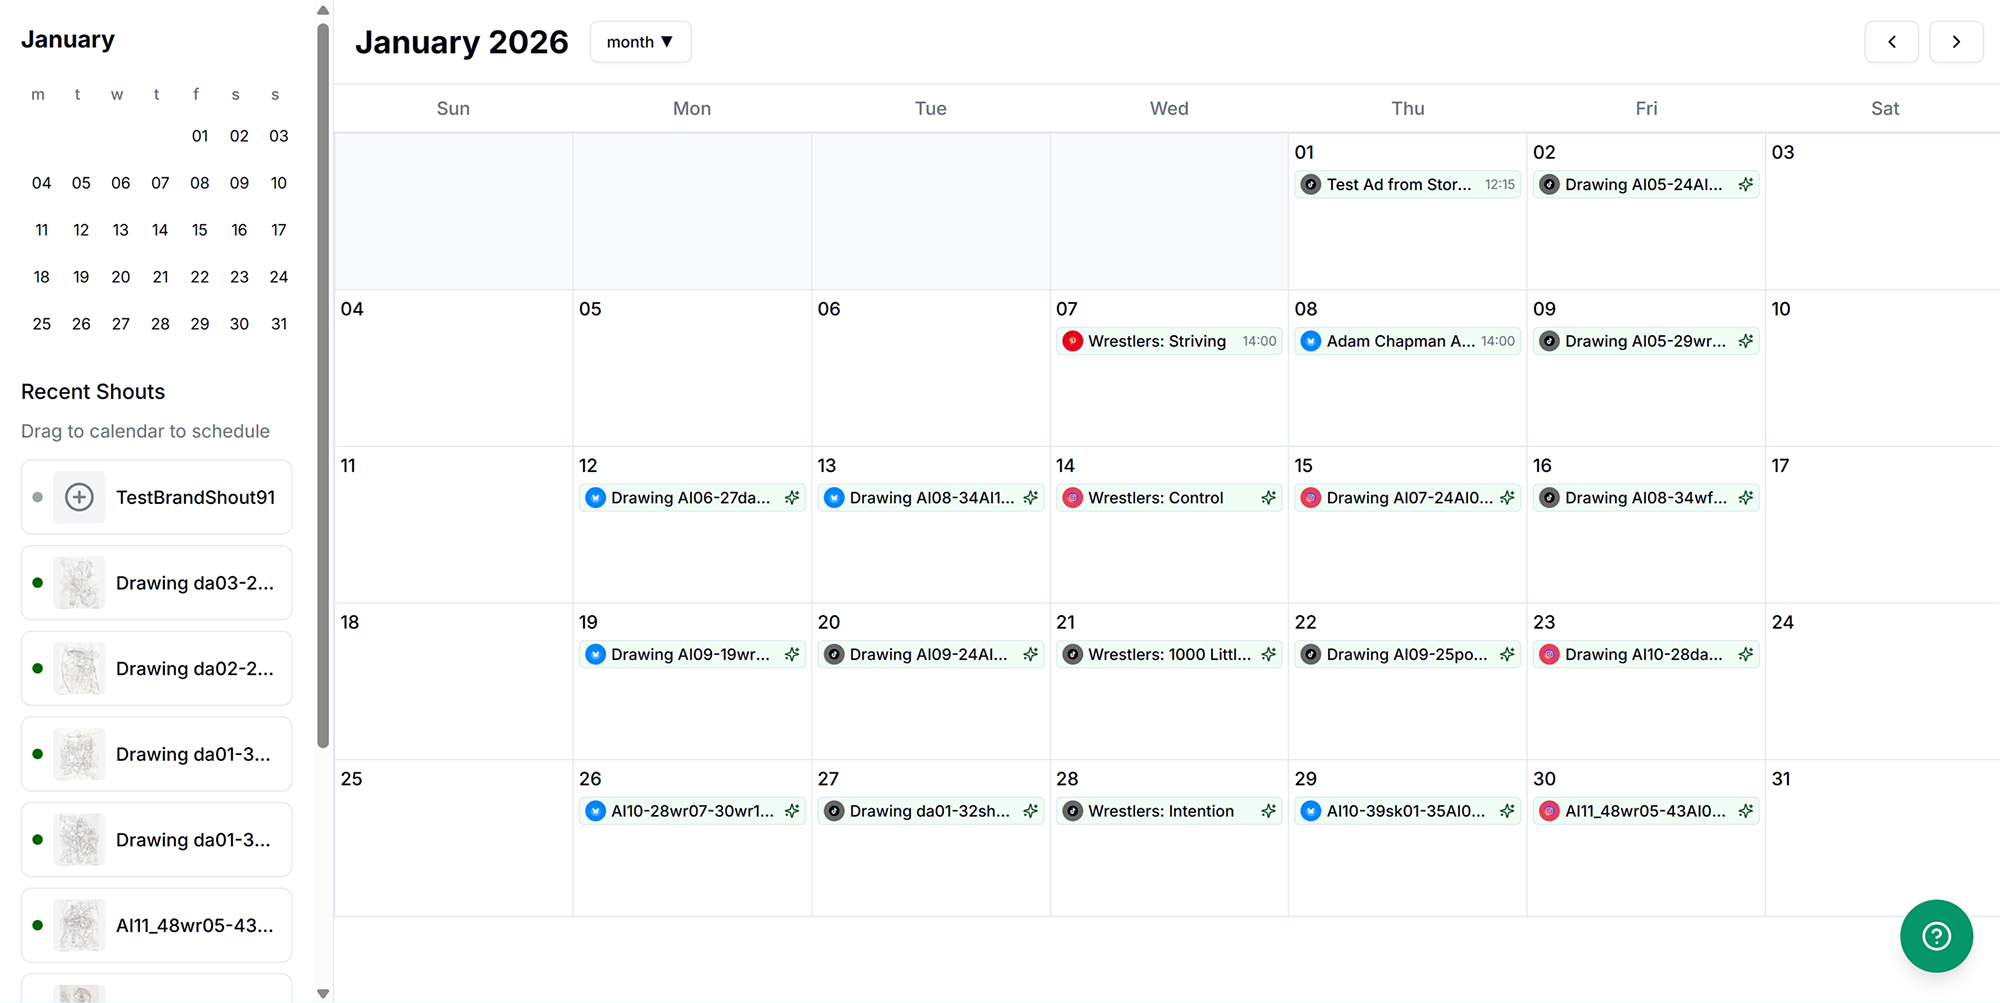Select day 31 in the mini calendar
The height and width of the screenshot is (1003, 2000).
click(279, 324)
